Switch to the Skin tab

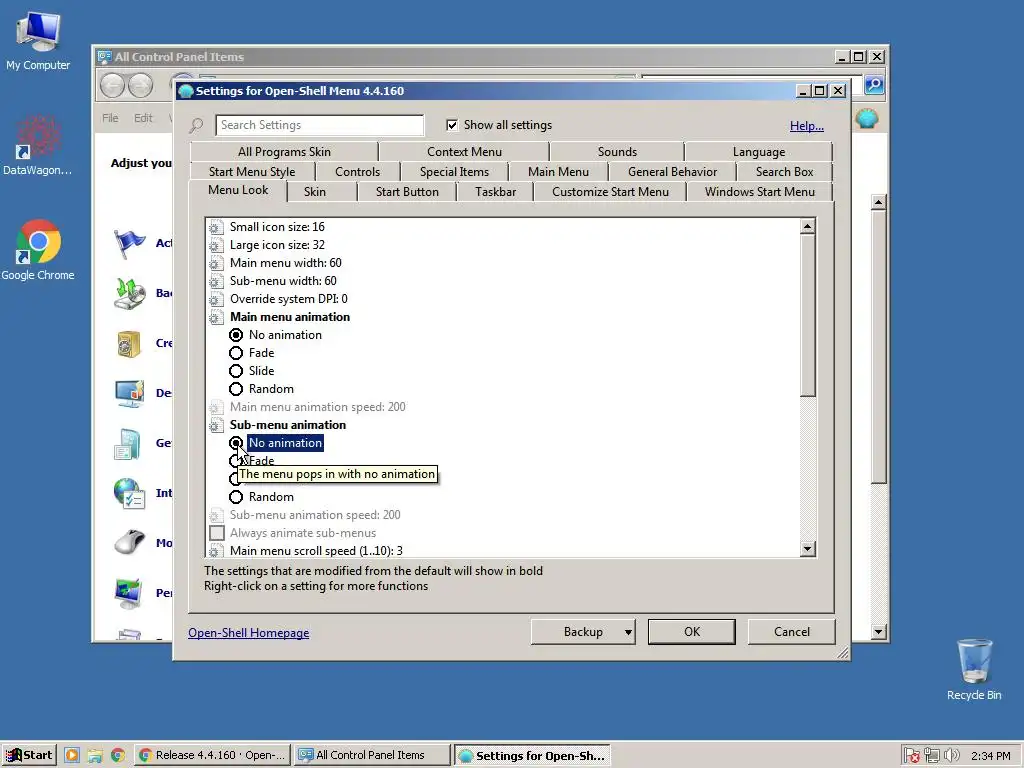pos(315,191)
